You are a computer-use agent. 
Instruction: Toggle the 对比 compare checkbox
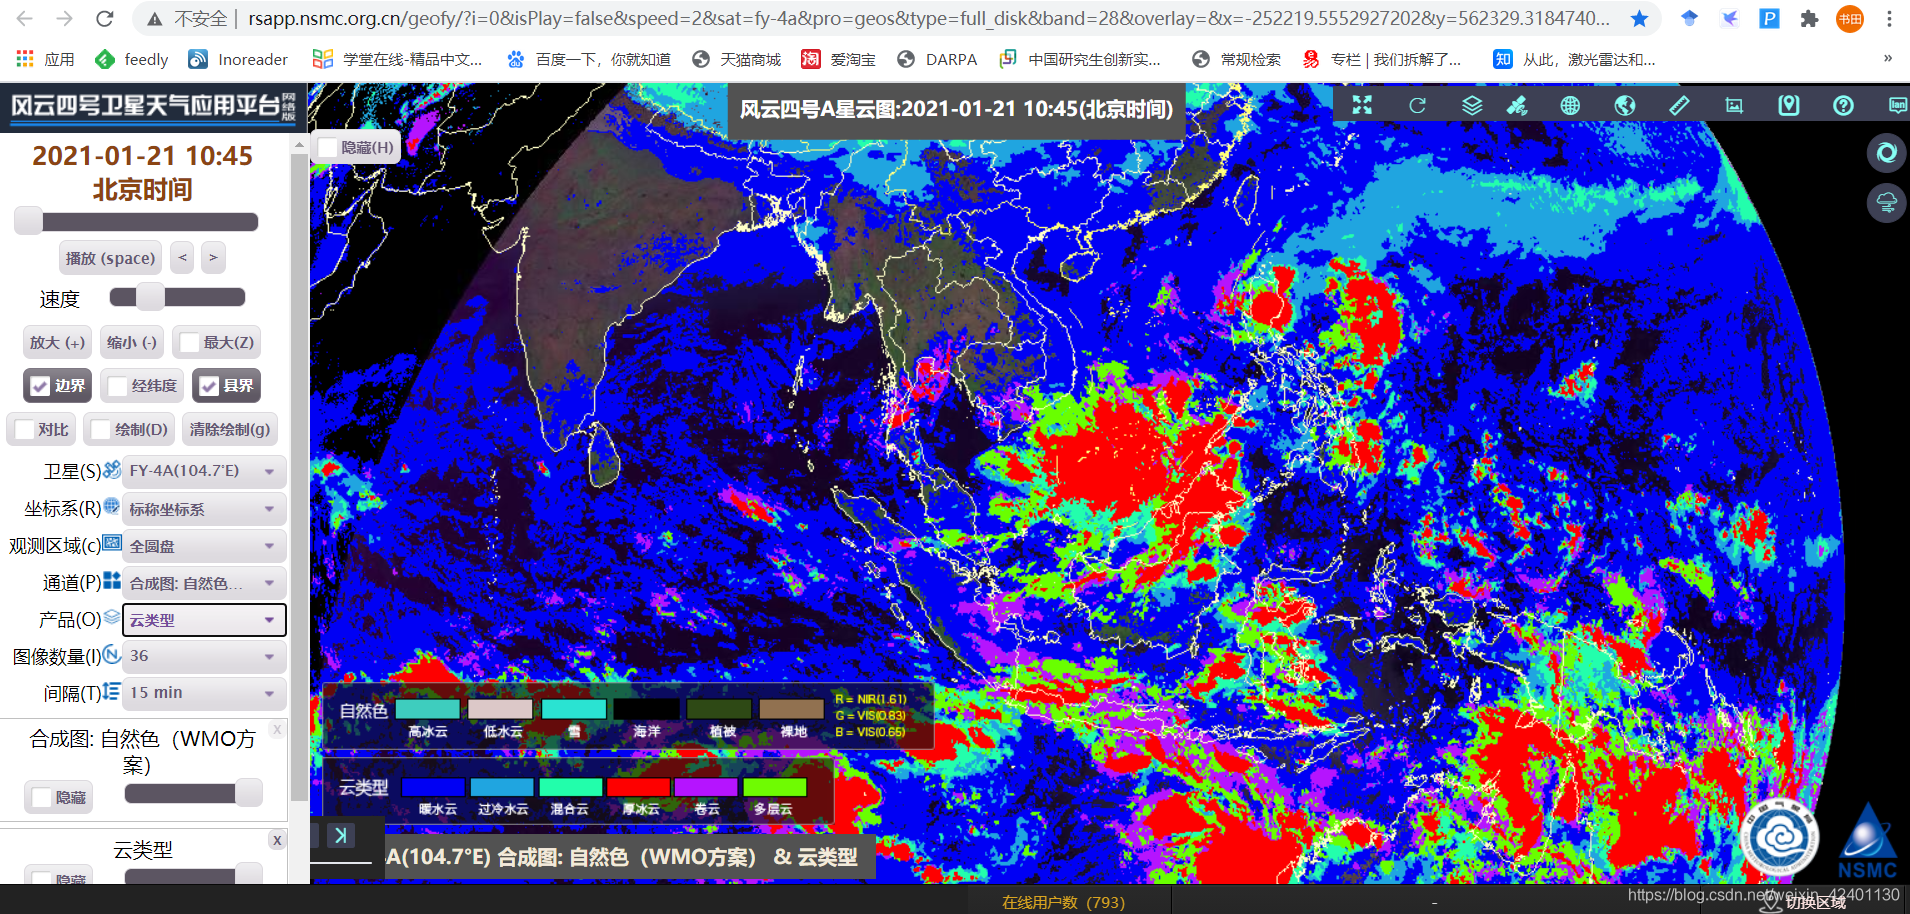click(24, 430)
